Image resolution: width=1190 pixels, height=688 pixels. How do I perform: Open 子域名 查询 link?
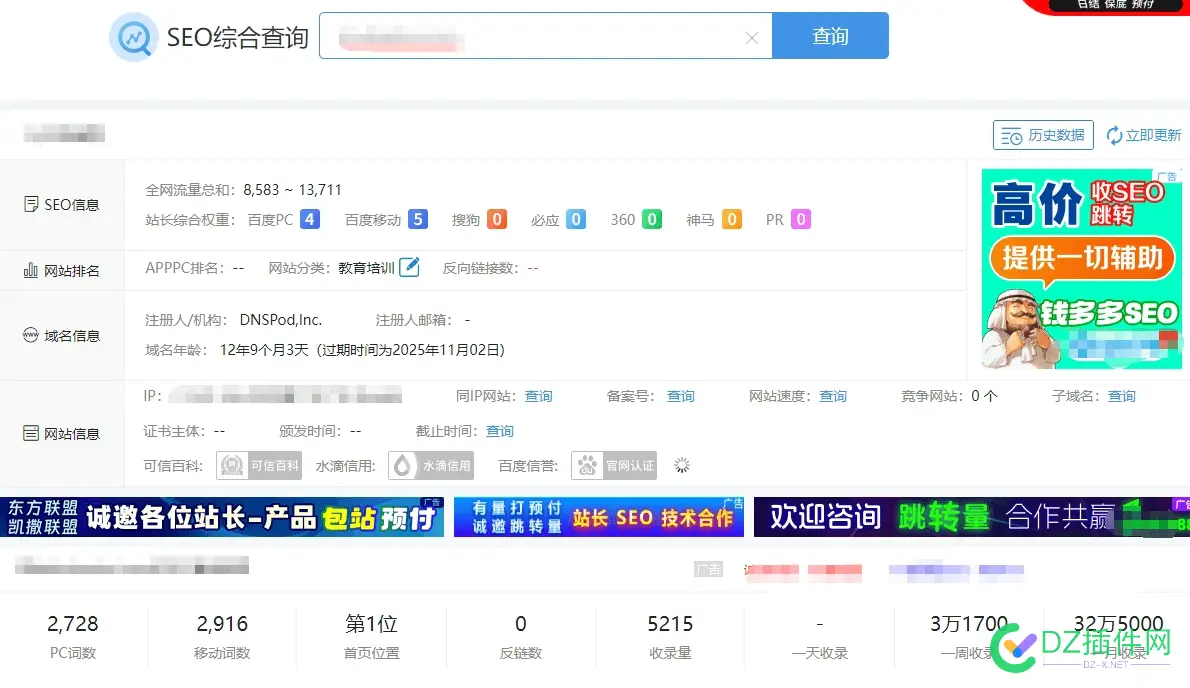tap(1121, 395)
